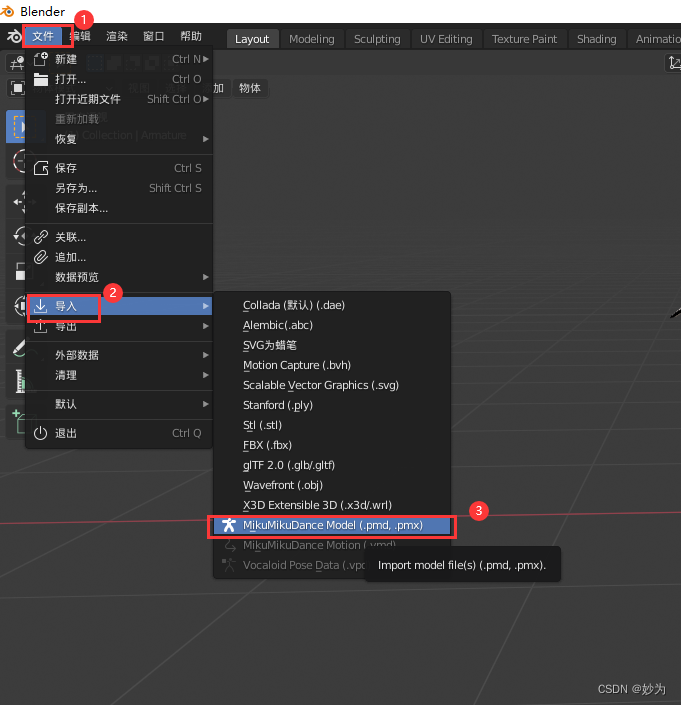Import Collada (.dae) file

tap(332, 305)
